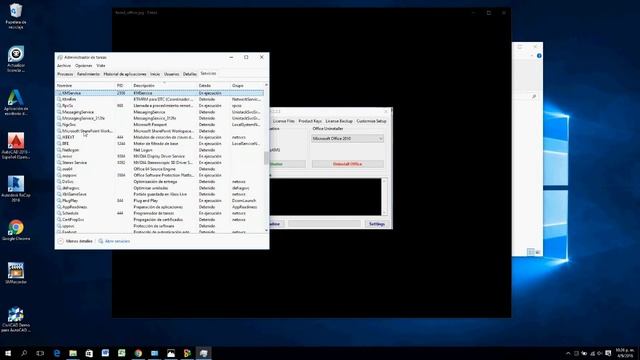
Task: Select the Netlogon service row
Action: [x=160, y=150]
